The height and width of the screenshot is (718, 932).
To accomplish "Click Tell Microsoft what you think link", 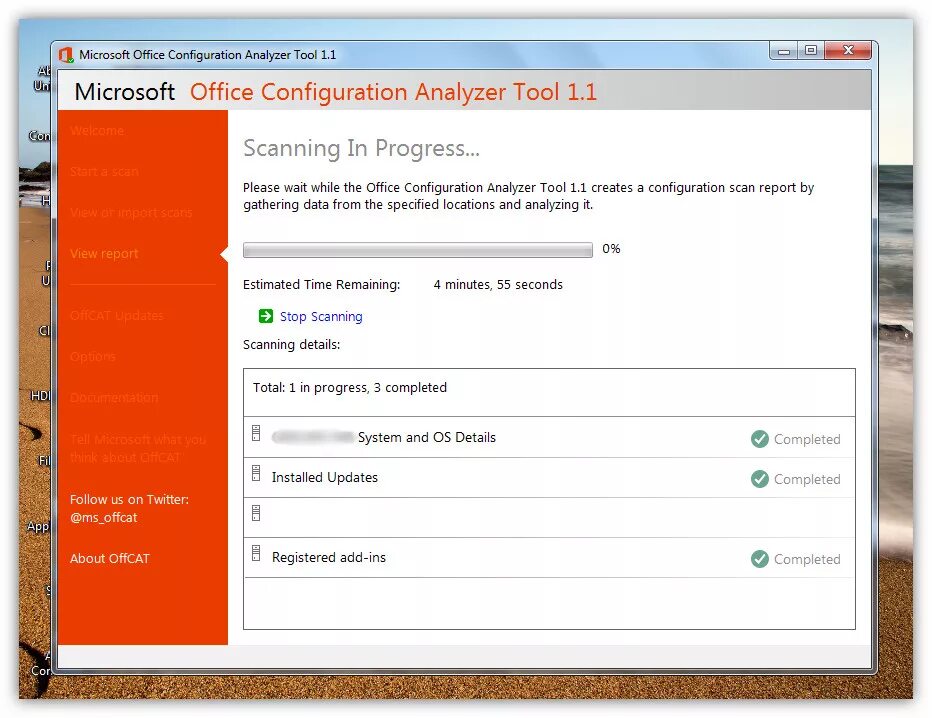I will click(138, 448).
